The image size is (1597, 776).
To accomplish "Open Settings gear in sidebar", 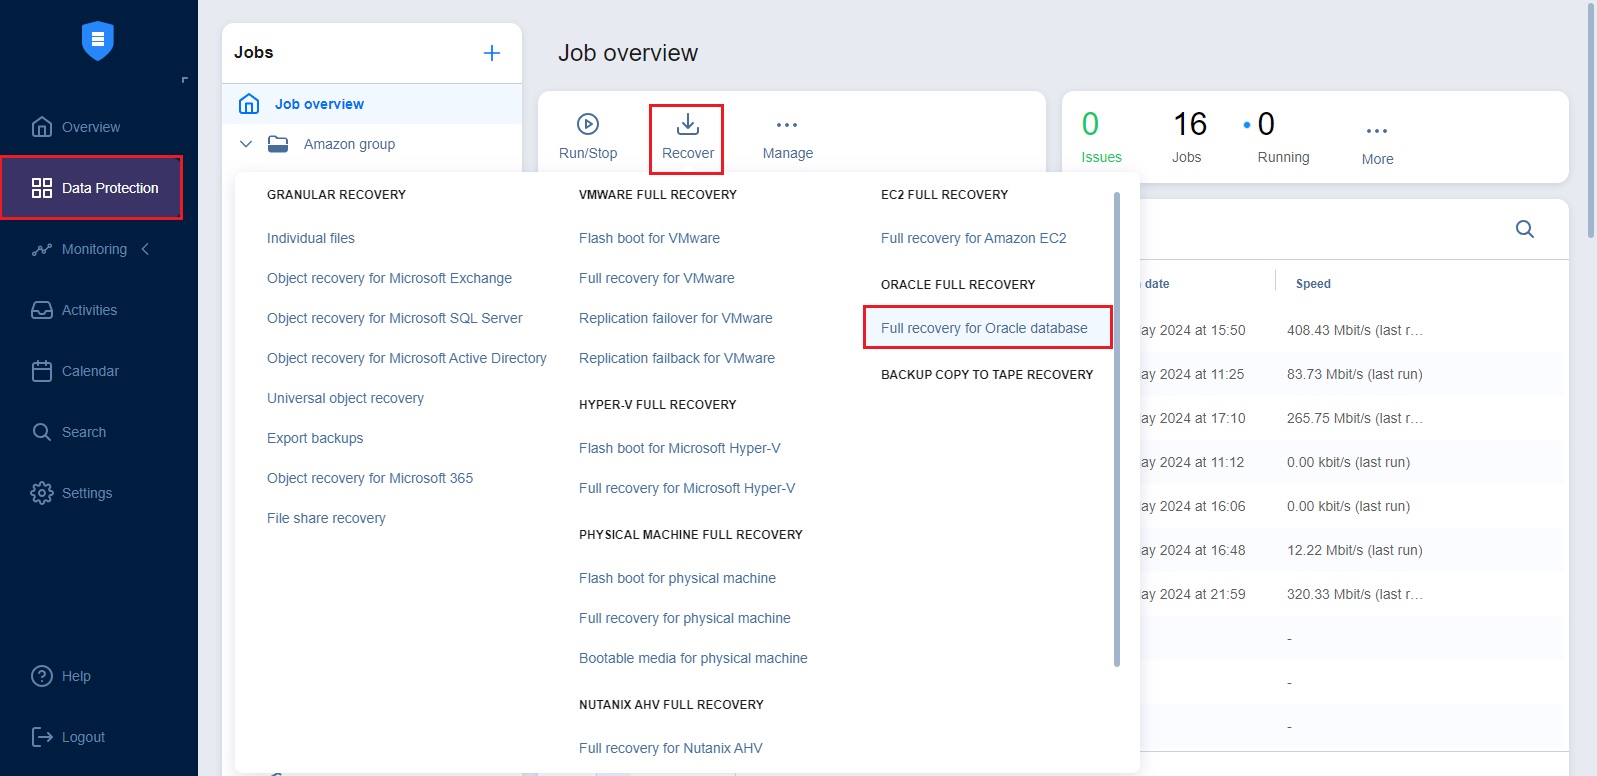I will pyautogui.click(x=42, y=493).
